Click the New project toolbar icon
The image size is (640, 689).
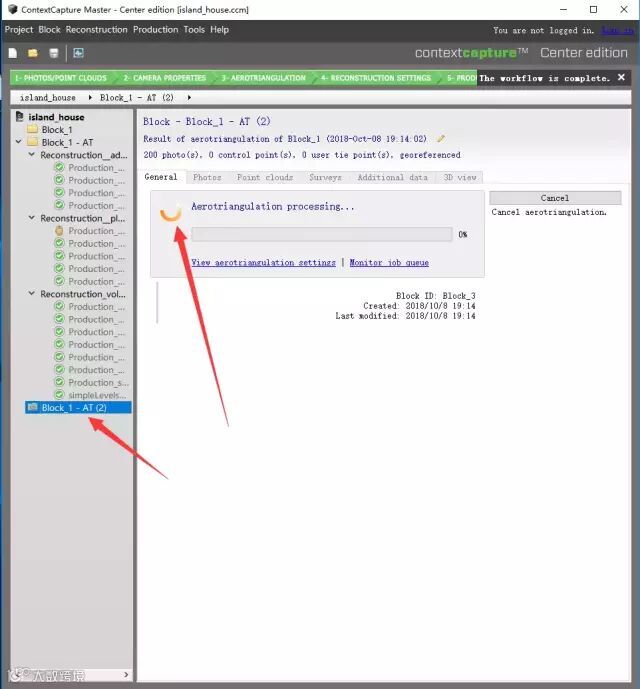(13, 53)
